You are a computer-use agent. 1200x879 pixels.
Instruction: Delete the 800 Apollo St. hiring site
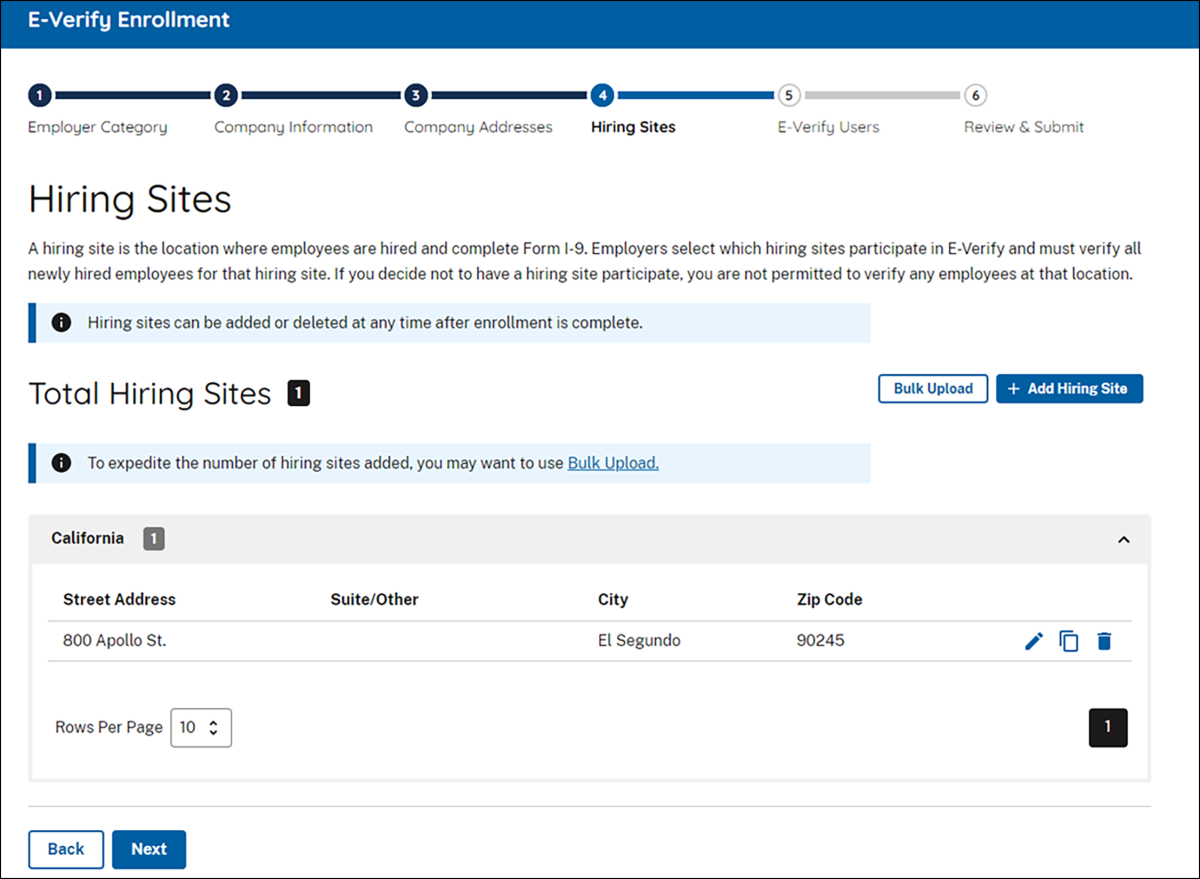coord(1104,641)
